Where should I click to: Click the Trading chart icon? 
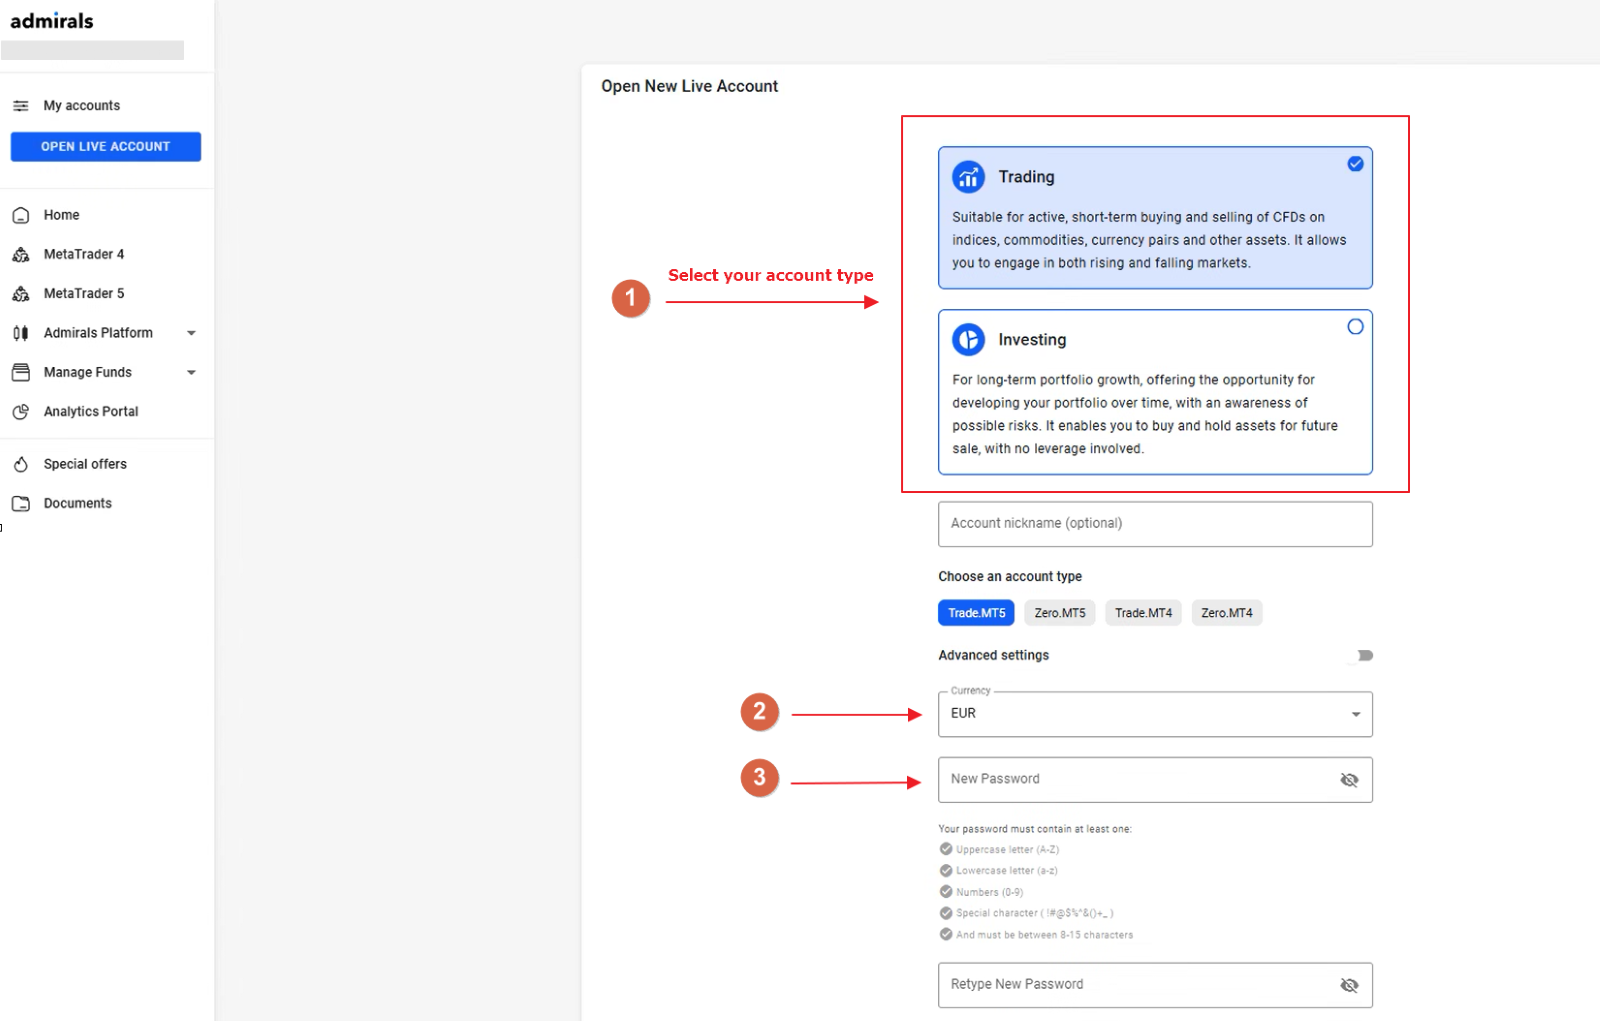[968, 177]
